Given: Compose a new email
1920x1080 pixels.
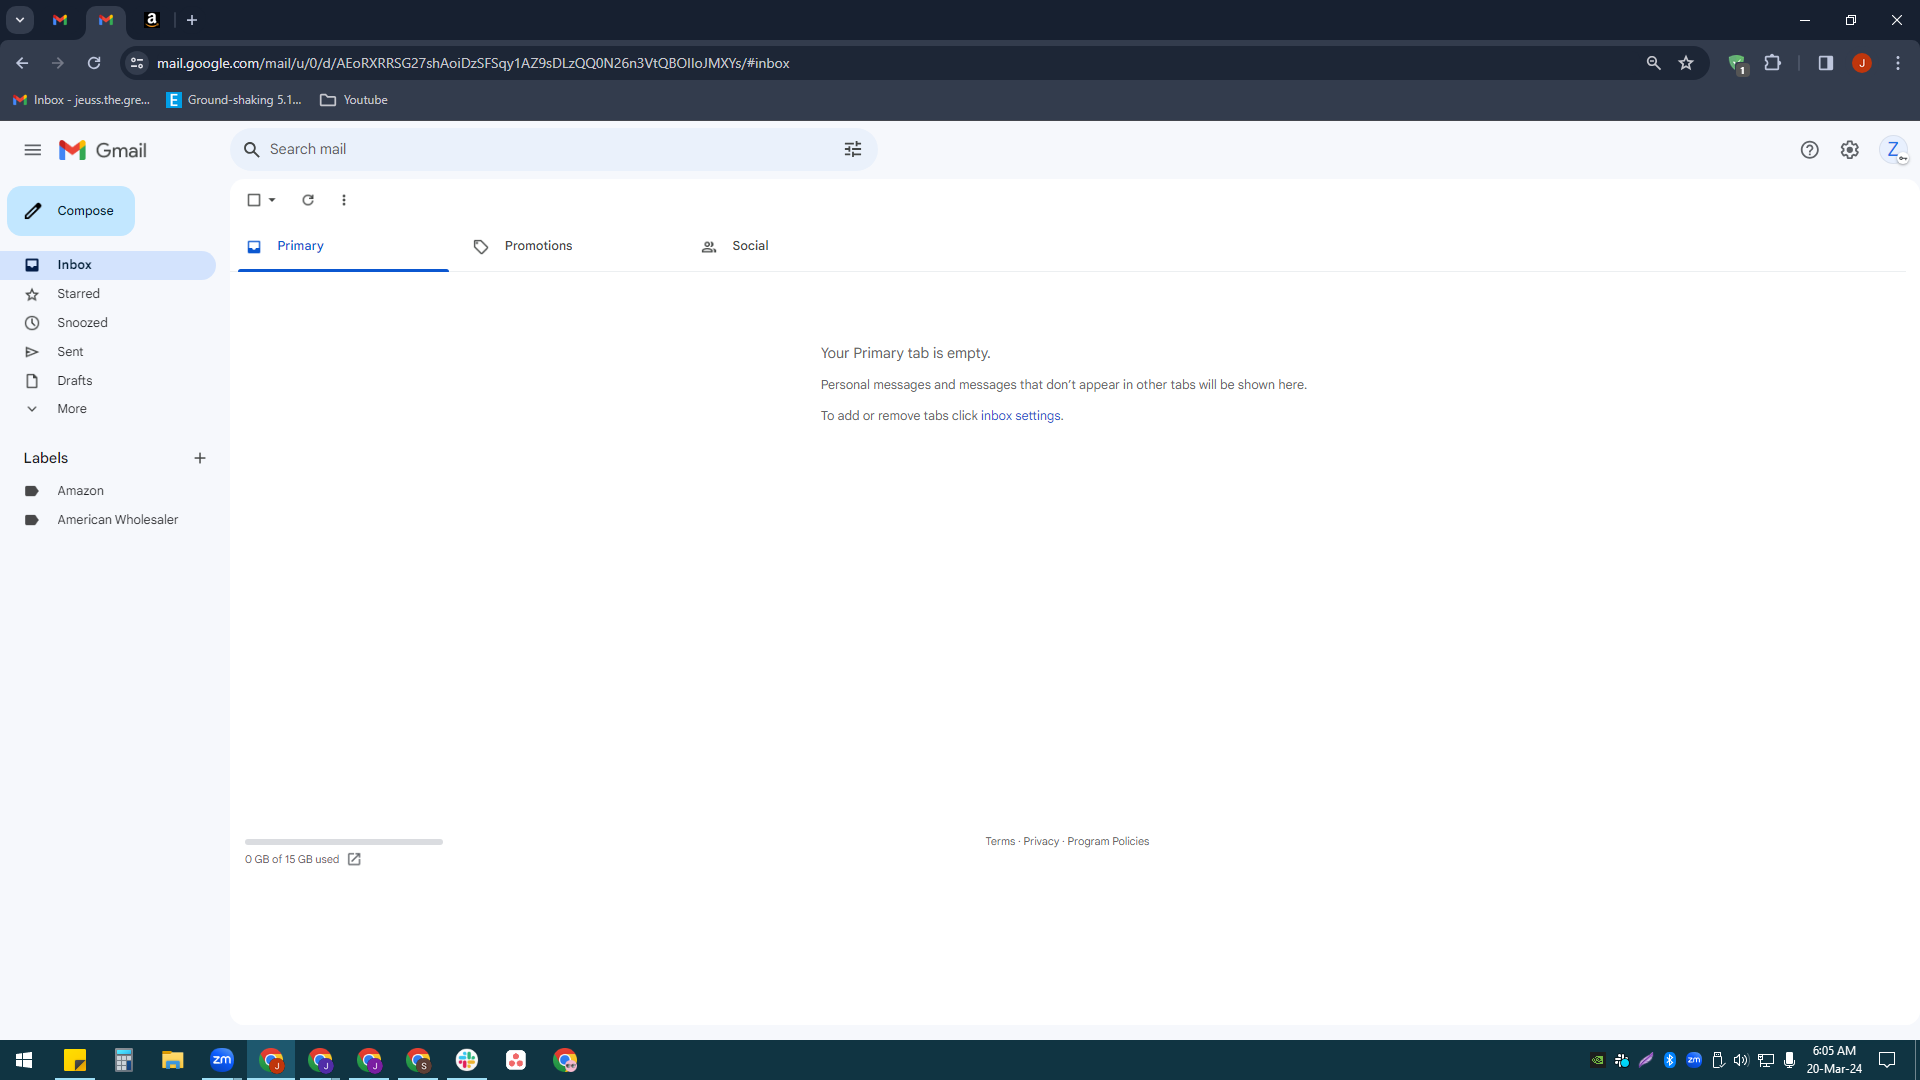Looking at the screenshot, I should click(71, 211).
